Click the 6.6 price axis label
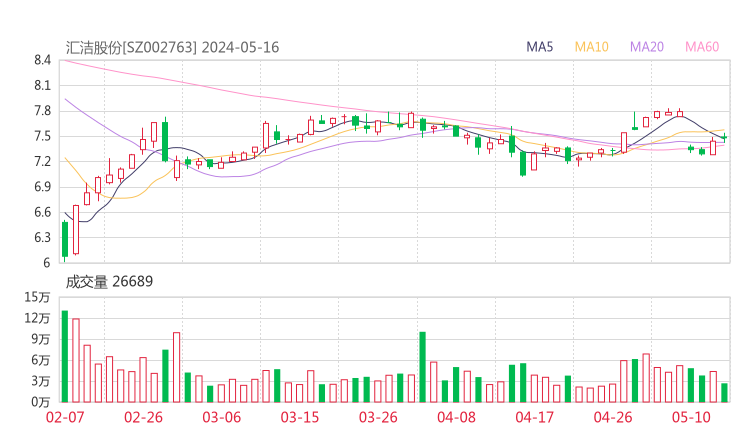 [42, 212]
